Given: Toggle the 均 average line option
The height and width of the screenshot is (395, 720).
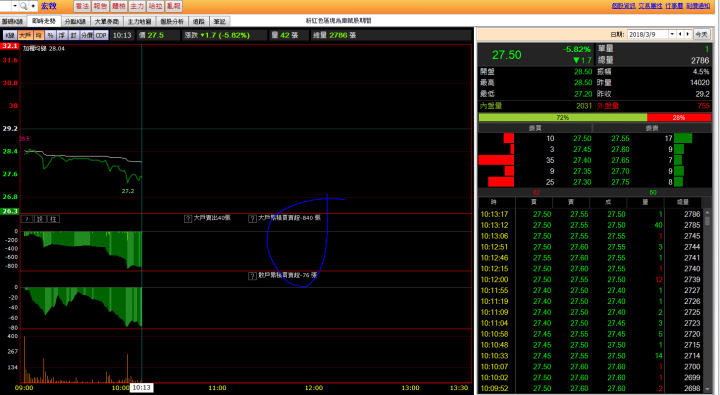Looking at the screenshot, I should click(x=39, y=35).
